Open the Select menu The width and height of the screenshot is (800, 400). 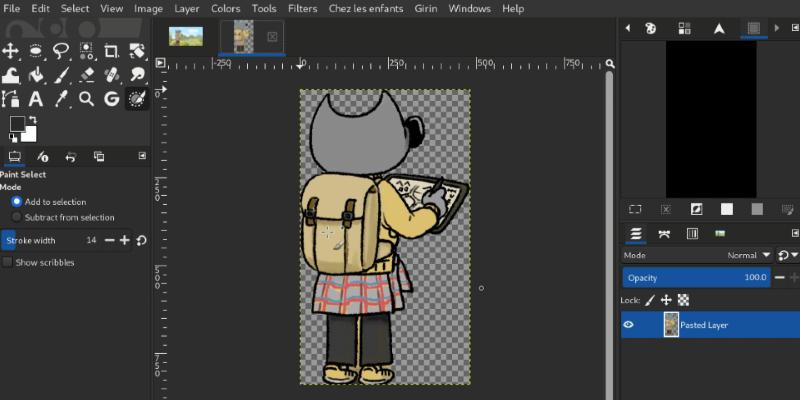point(75,9)
